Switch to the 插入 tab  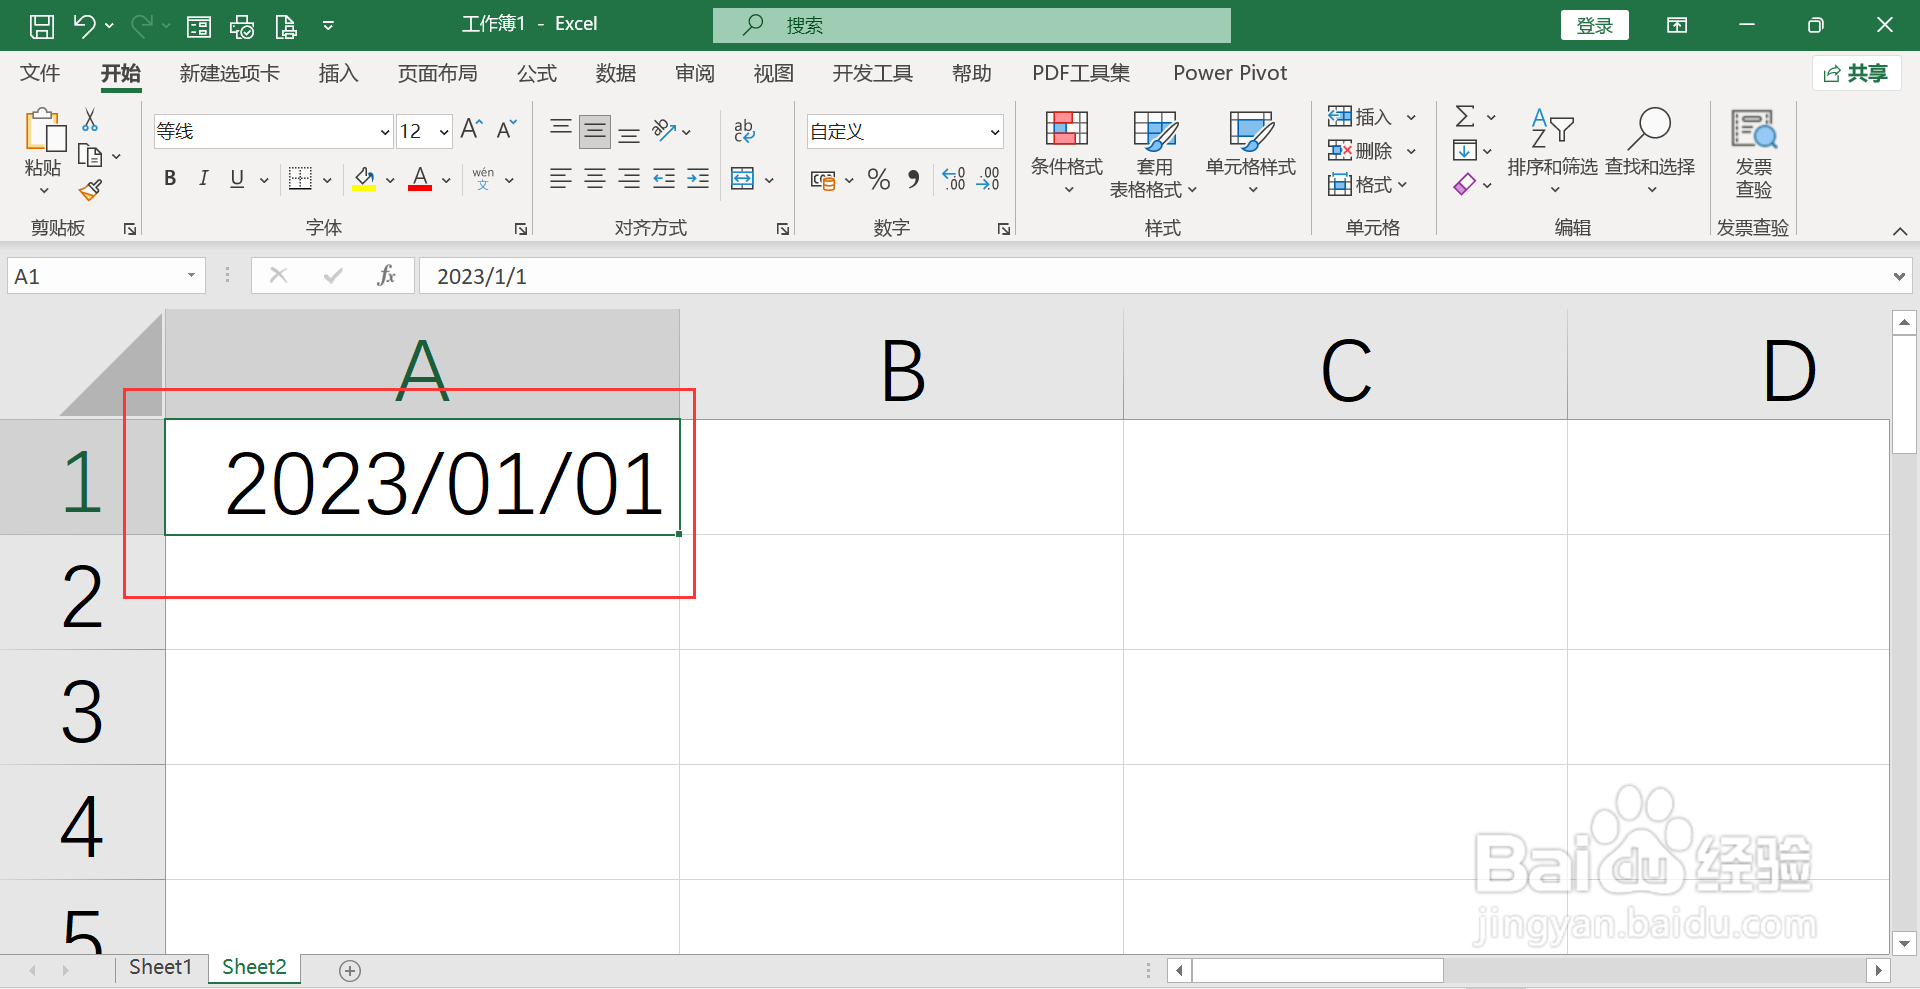pyautogui.click(x=338, y=73)
